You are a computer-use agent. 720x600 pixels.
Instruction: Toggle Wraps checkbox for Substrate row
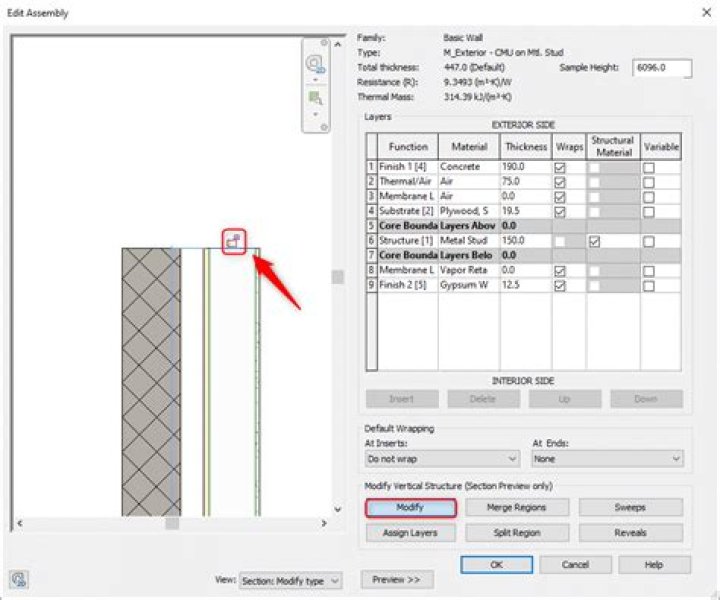[x=560, y=212]
